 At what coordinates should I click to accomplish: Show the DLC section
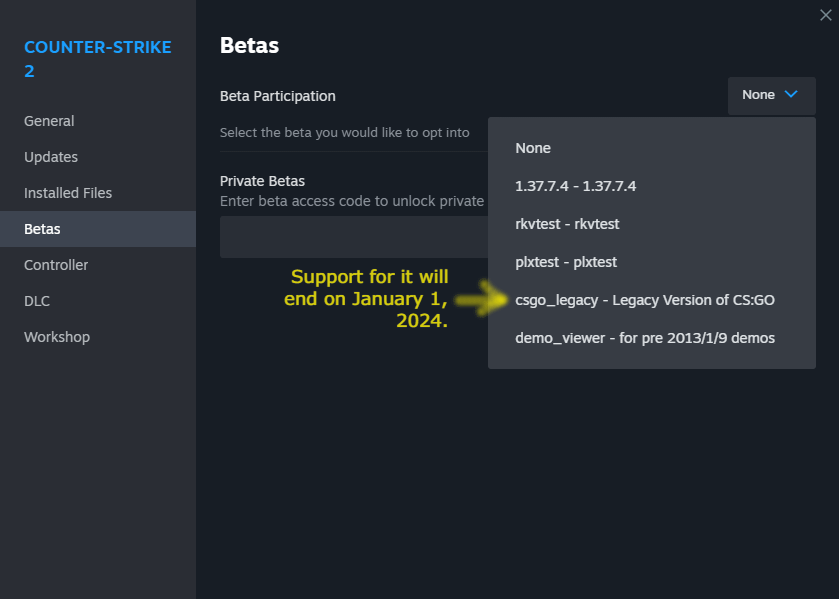tap(37, 301)
